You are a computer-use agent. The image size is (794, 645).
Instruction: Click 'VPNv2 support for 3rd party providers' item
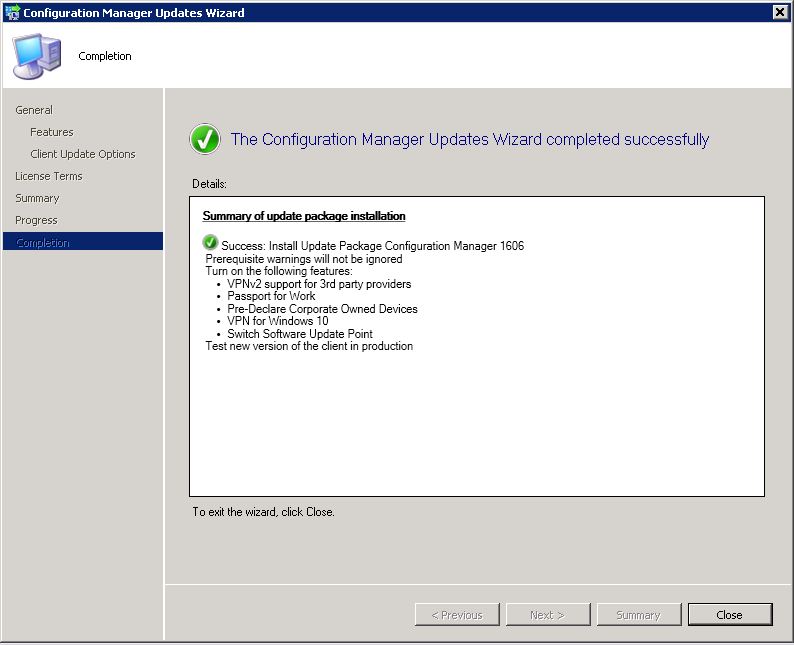[x=319, y=284]
